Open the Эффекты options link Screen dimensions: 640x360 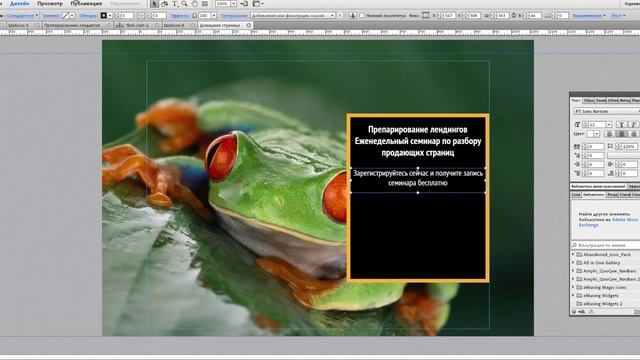(x=180, y=16)
